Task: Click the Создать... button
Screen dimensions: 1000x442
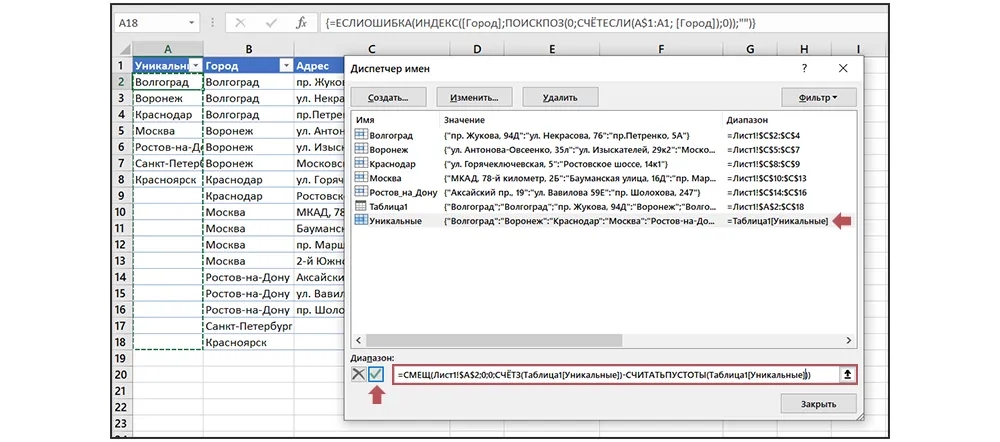Action: pyautogui.click(x=387, y=97)
